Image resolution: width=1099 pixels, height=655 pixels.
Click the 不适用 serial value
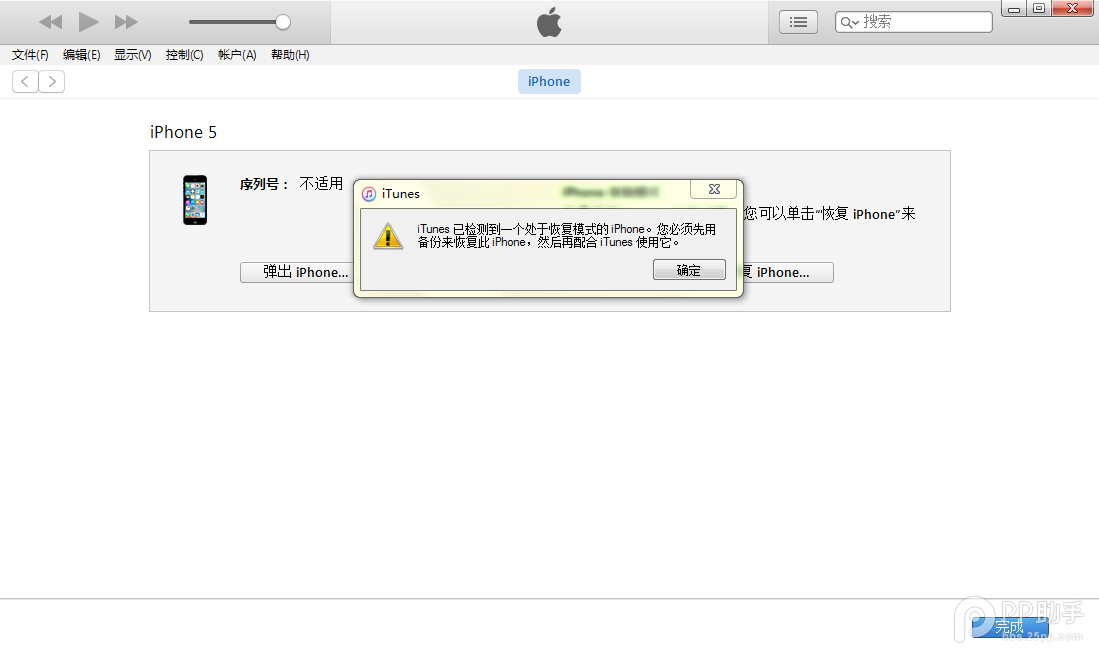(x=321, y=184)
